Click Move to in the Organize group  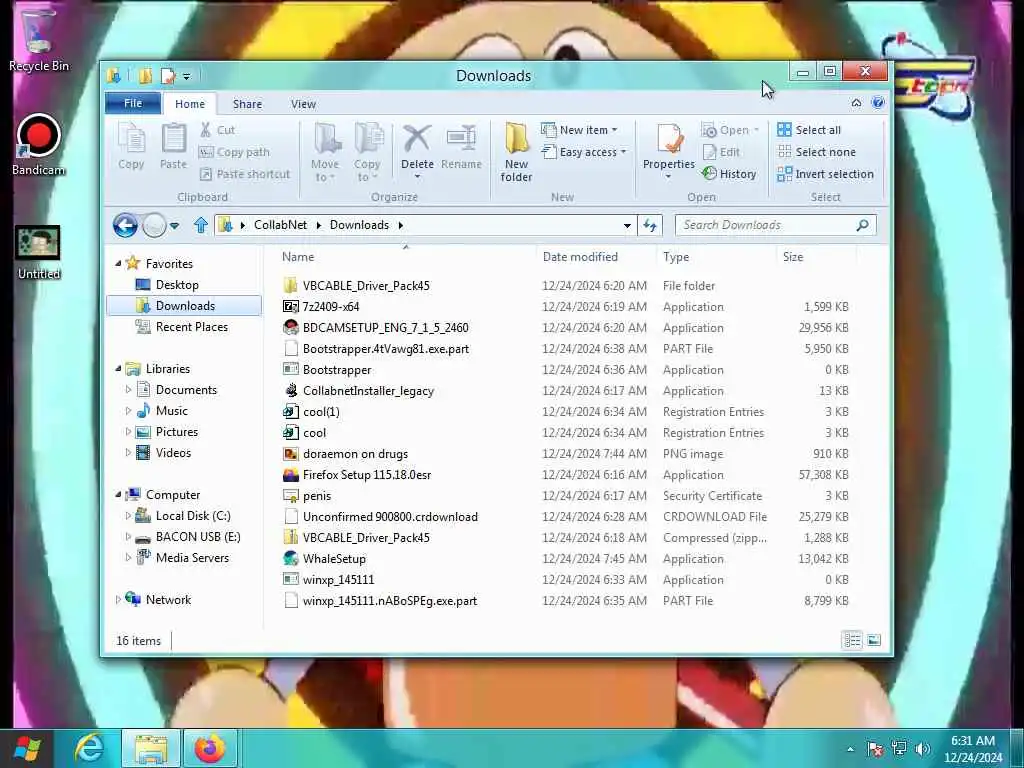pos(325,152)
